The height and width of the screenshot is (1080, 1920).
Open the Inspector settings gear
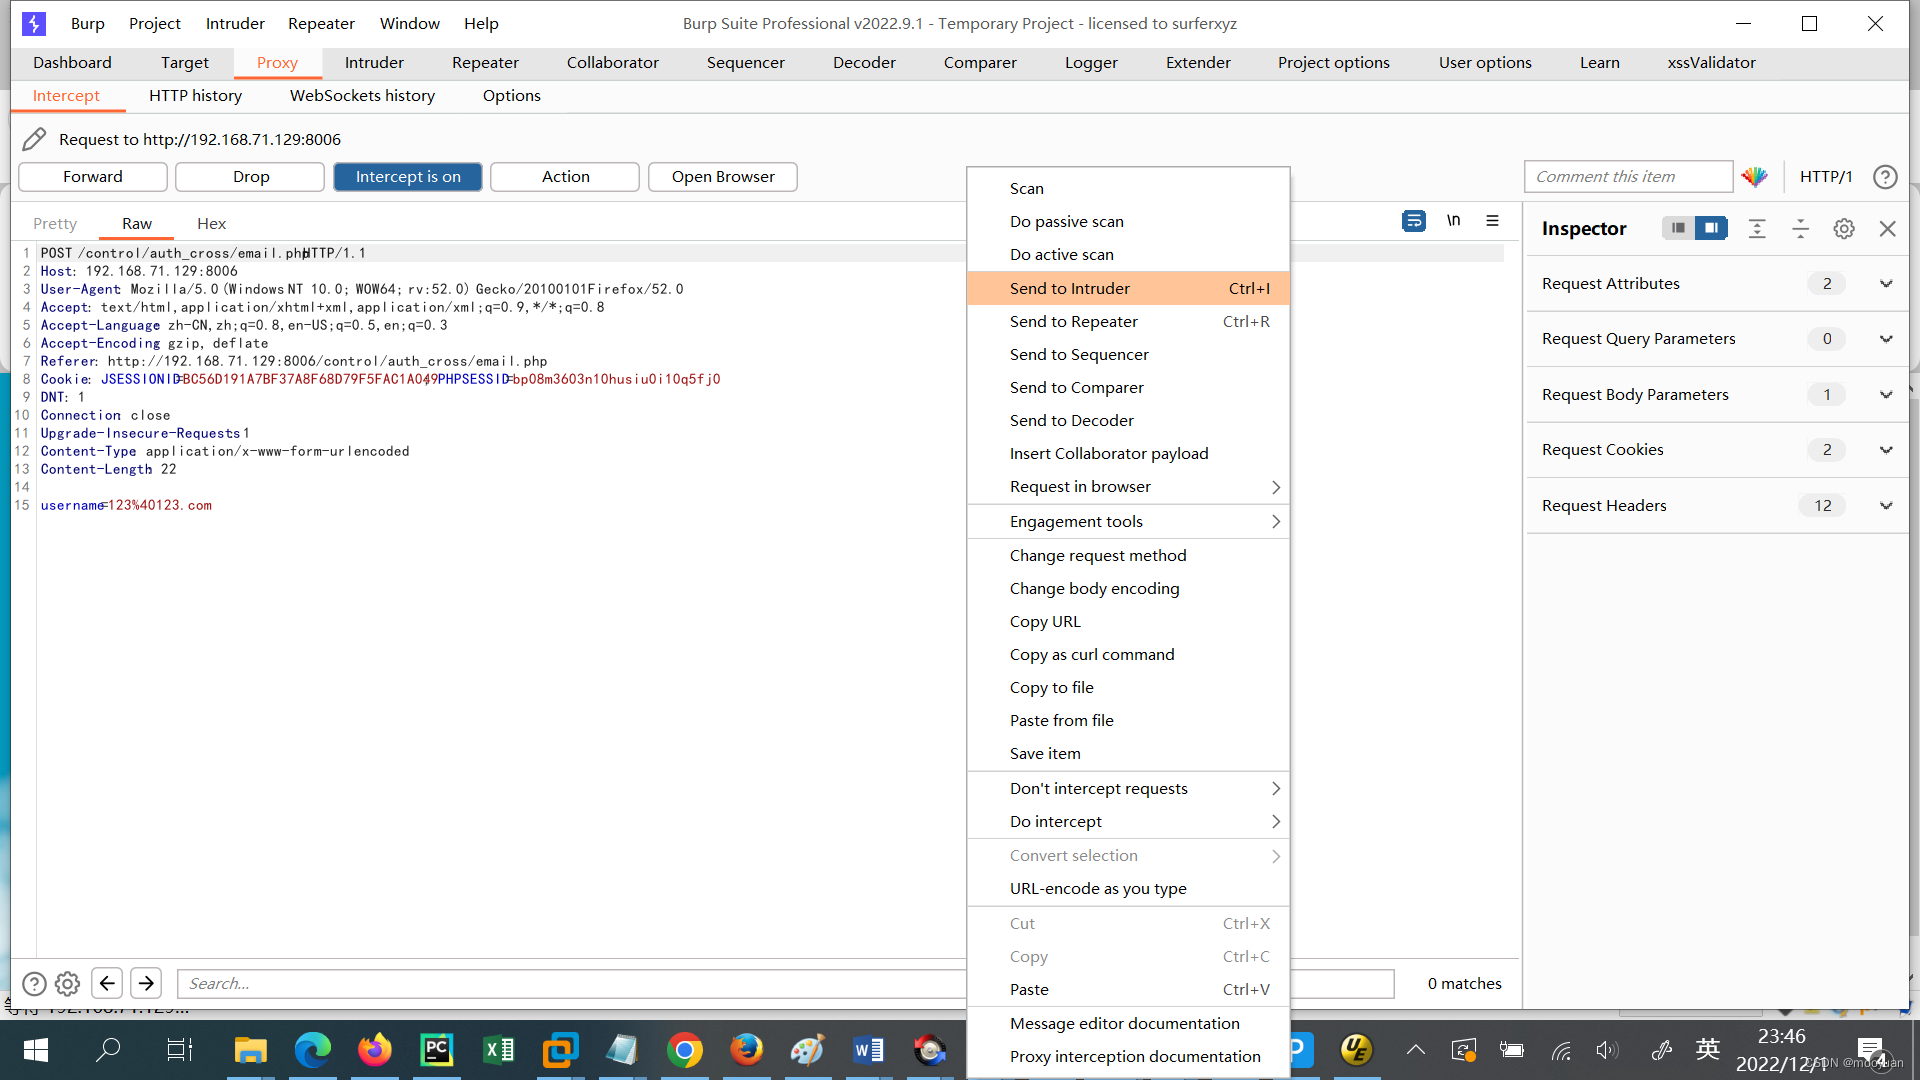[1843, 229]
